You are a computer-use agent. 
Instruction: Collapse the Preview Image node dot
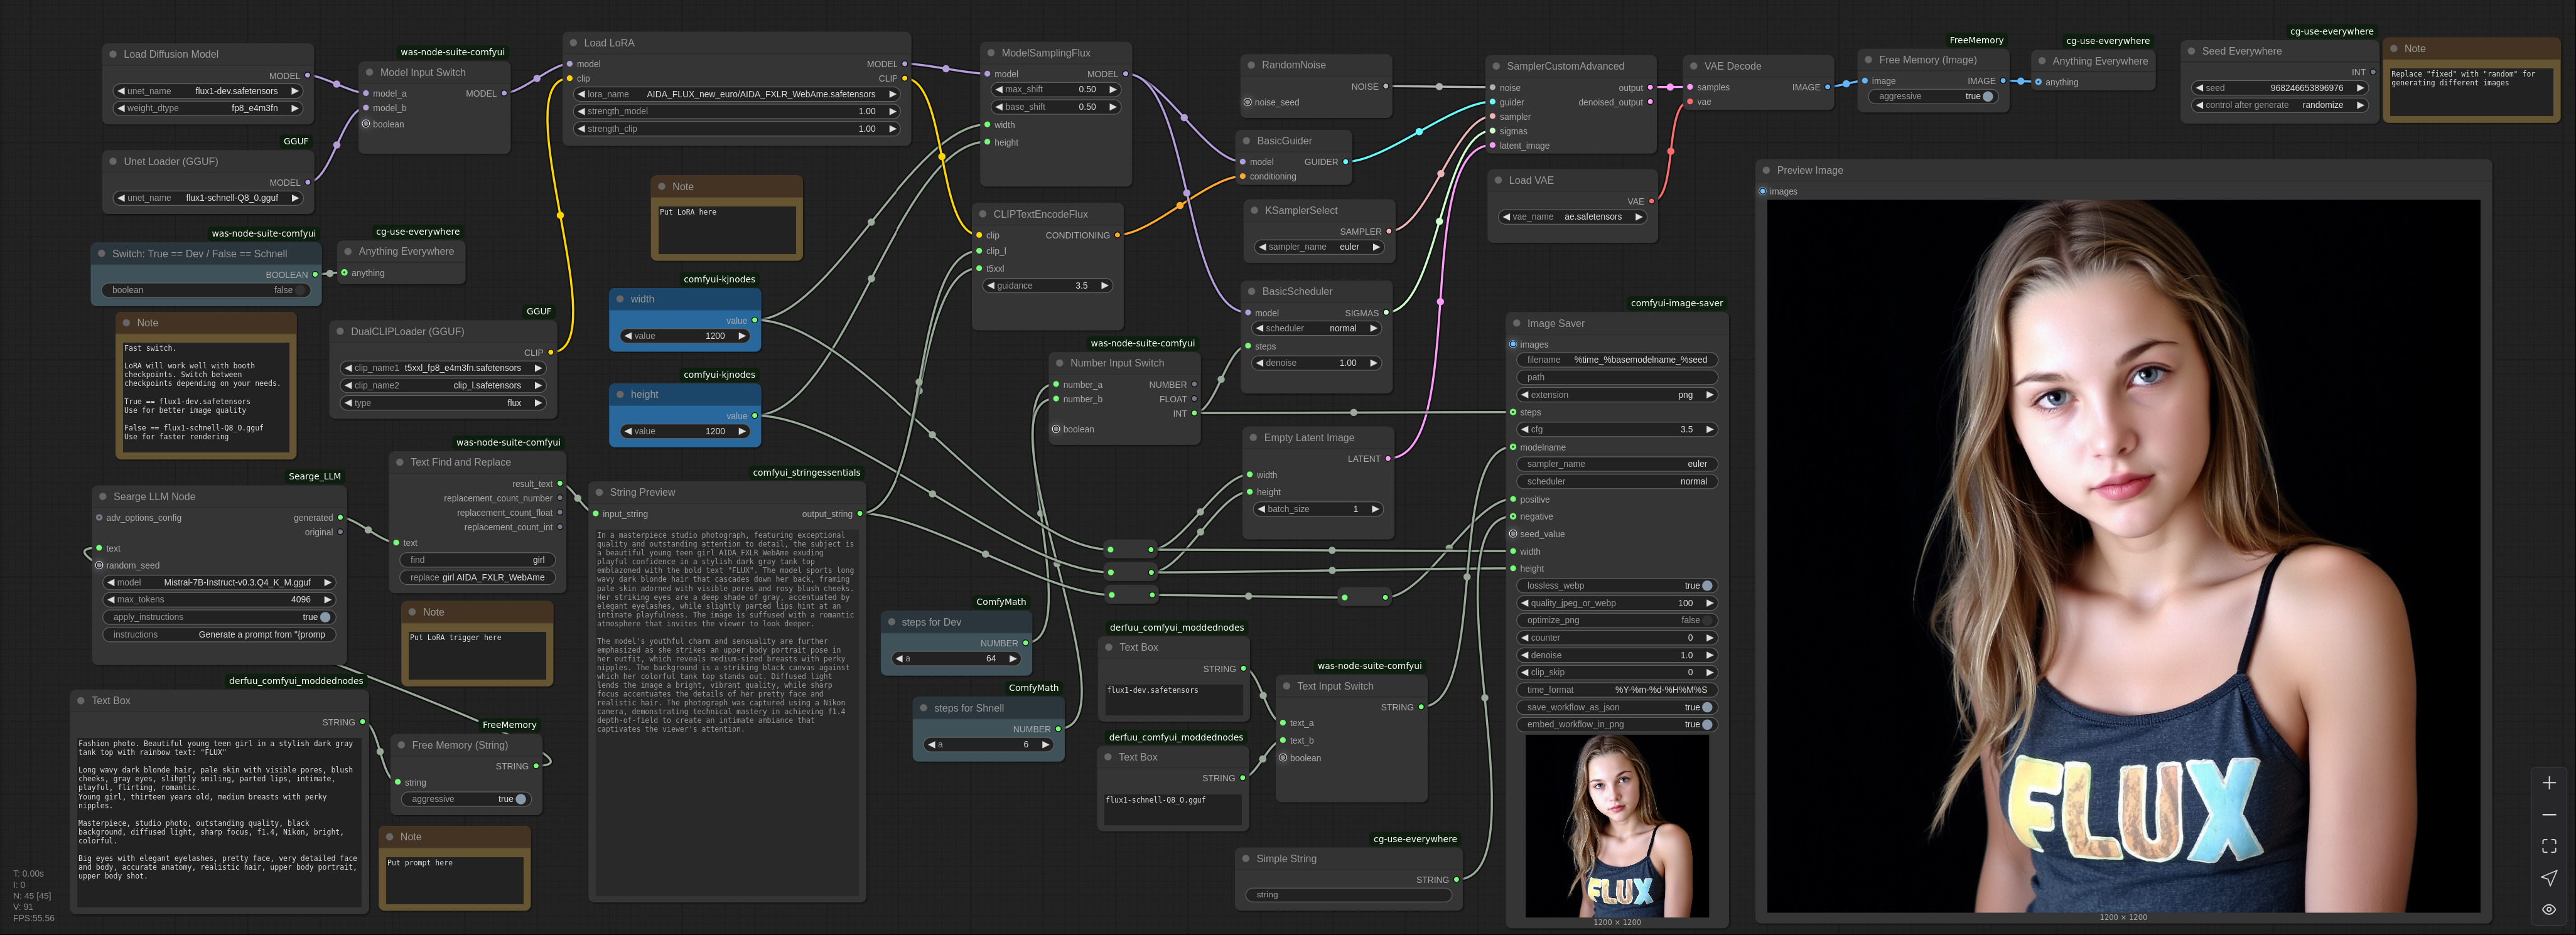point(1766,170)
